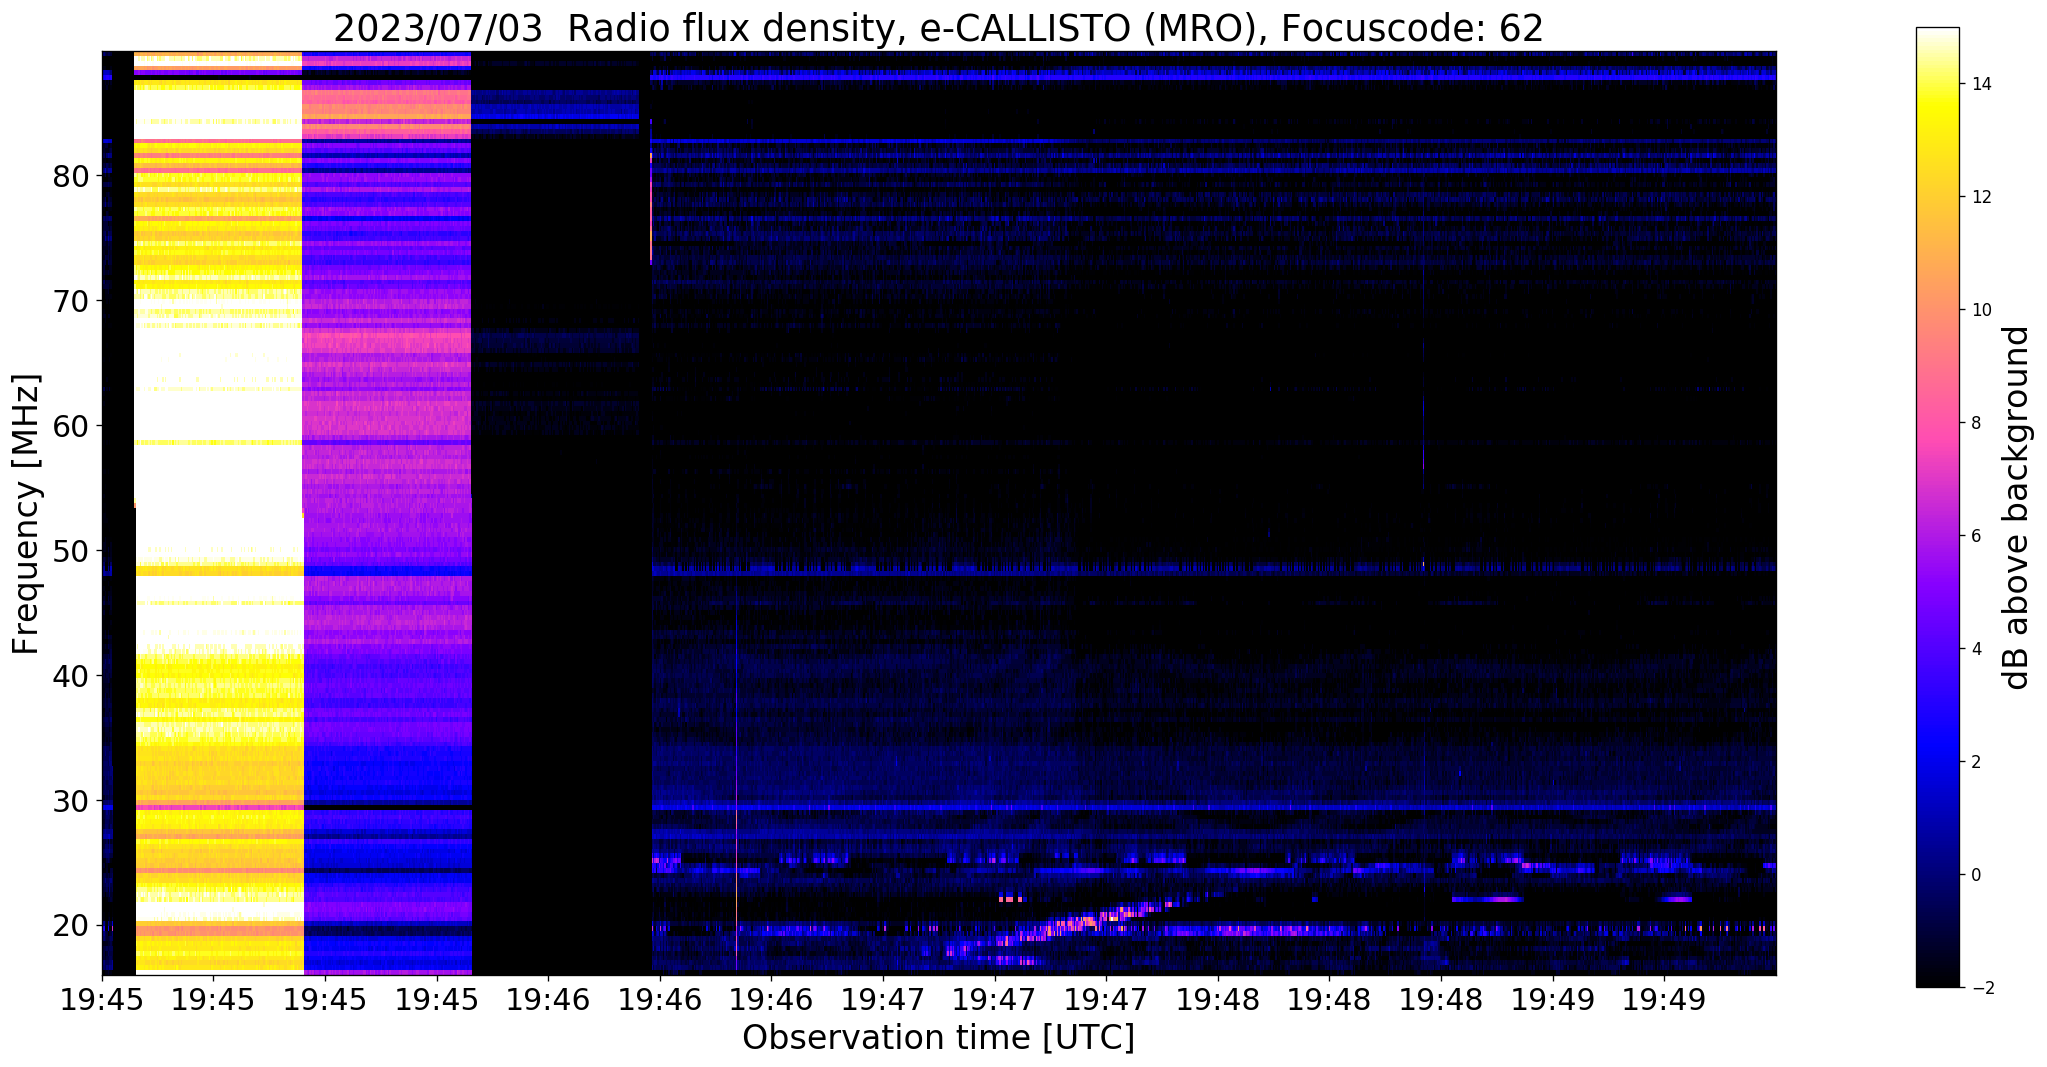Viewport: 2047px width, 1067px height.
Task: Click the colorbar tick label 0
Action: pos(1975,875)
